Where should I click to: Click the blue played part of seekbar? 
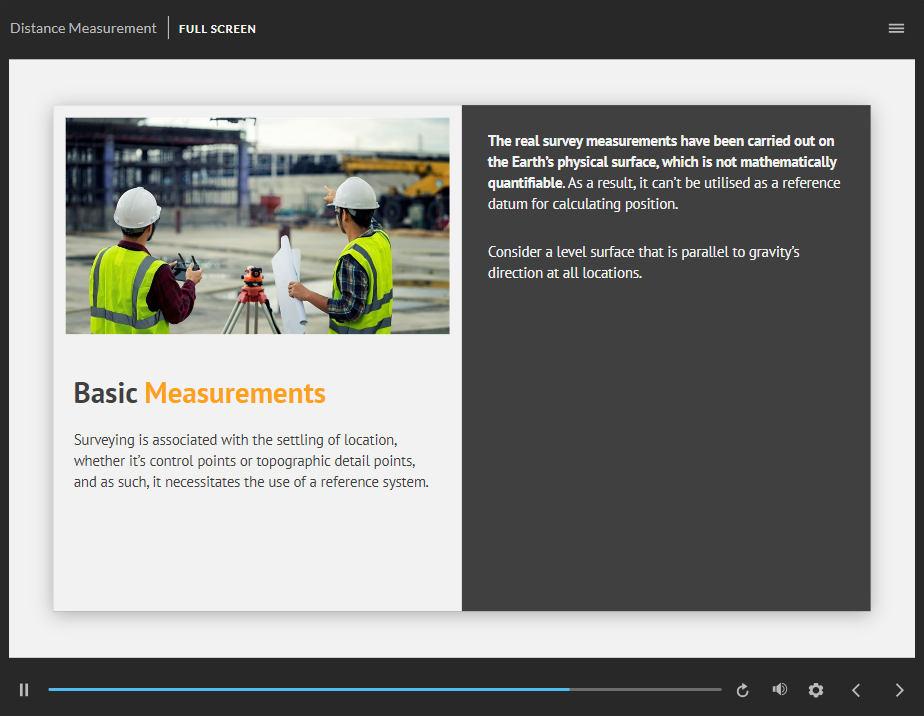[x=300, y=690]
